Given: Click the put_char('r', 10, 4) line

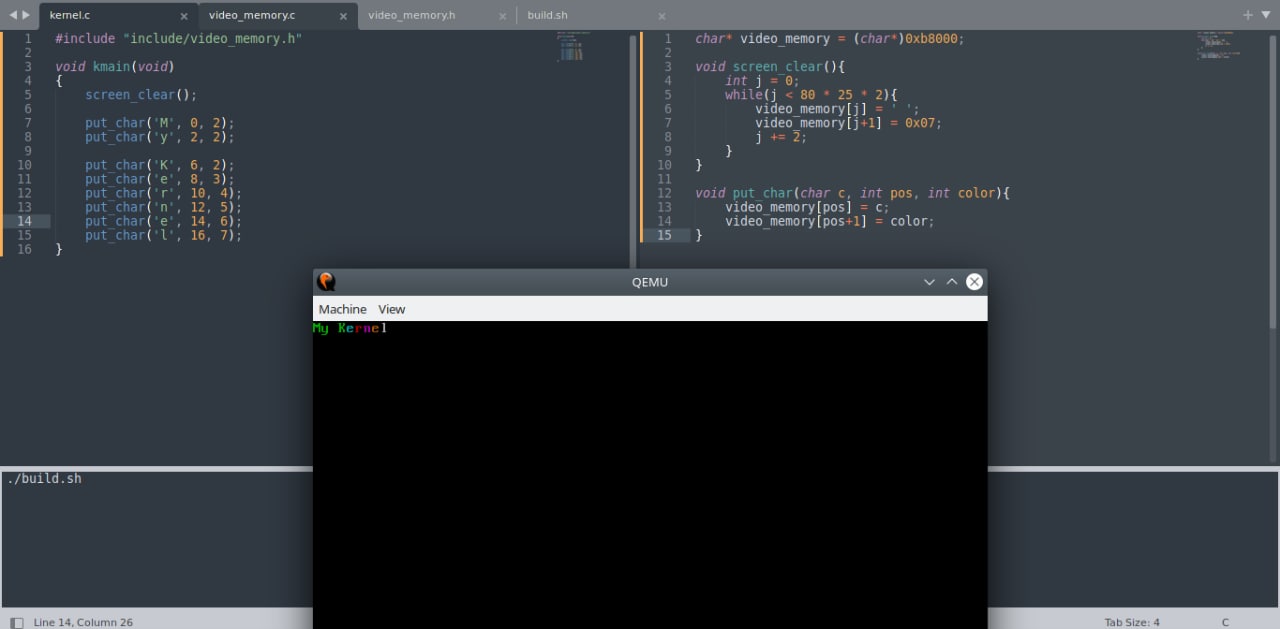Looking at the screenshot, I should coord(163,192).
